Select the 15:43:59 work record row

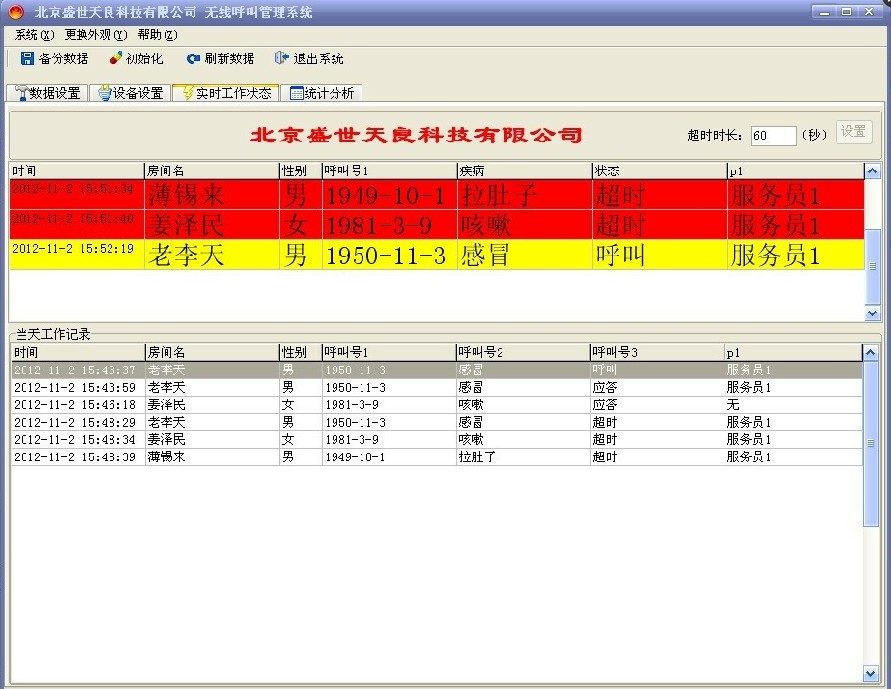436,387
